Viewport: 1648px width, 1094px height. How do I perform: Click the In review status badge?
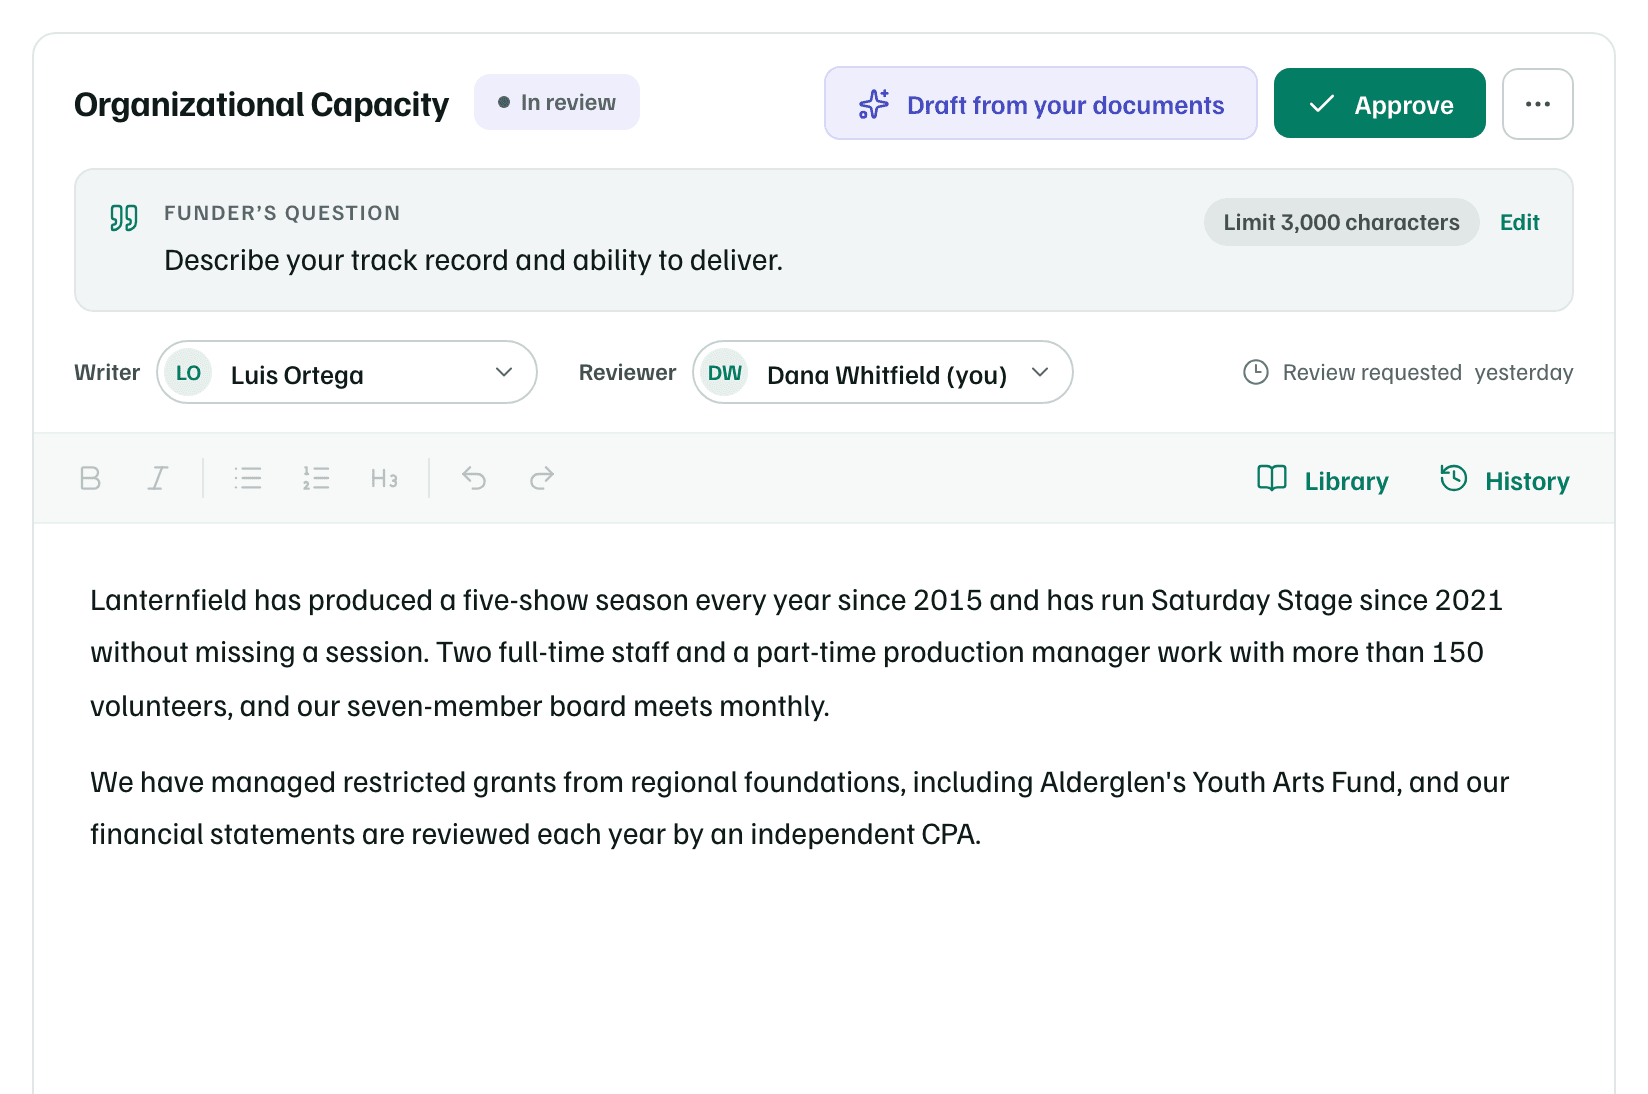pos(557,102)
